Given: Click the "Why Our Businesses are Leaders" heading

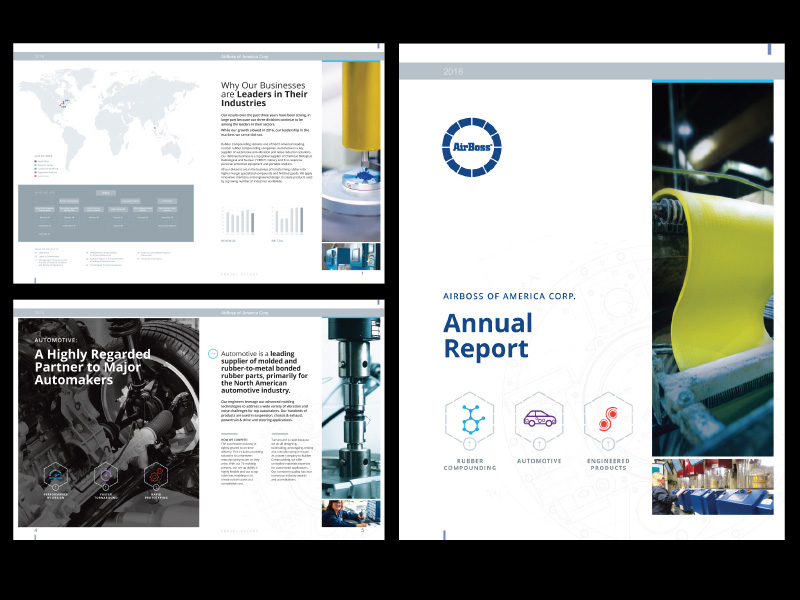Looking at the screenshot, I should pos(264,94).
